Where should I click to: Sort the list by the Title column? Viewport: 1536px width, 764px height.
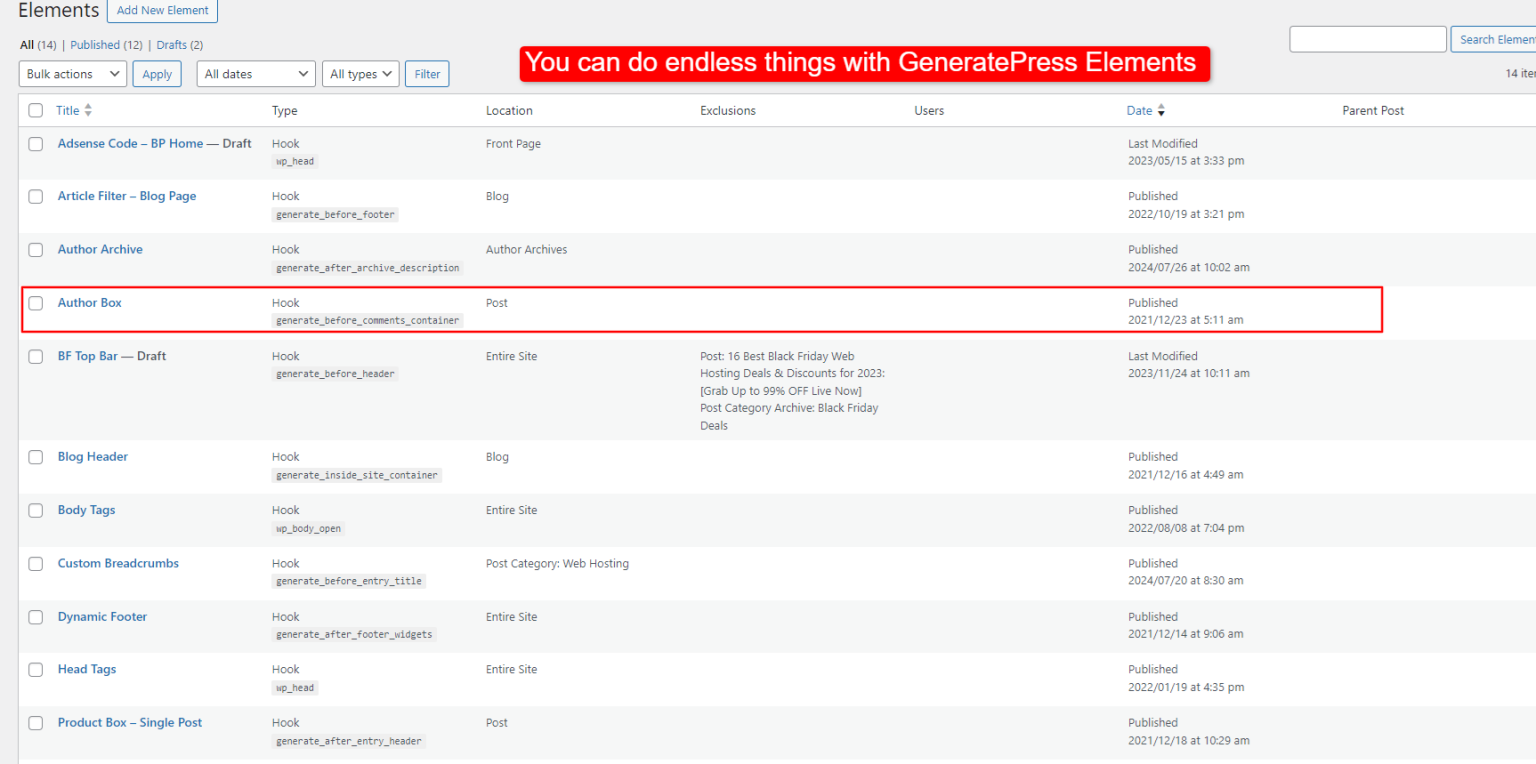(67, 110)
